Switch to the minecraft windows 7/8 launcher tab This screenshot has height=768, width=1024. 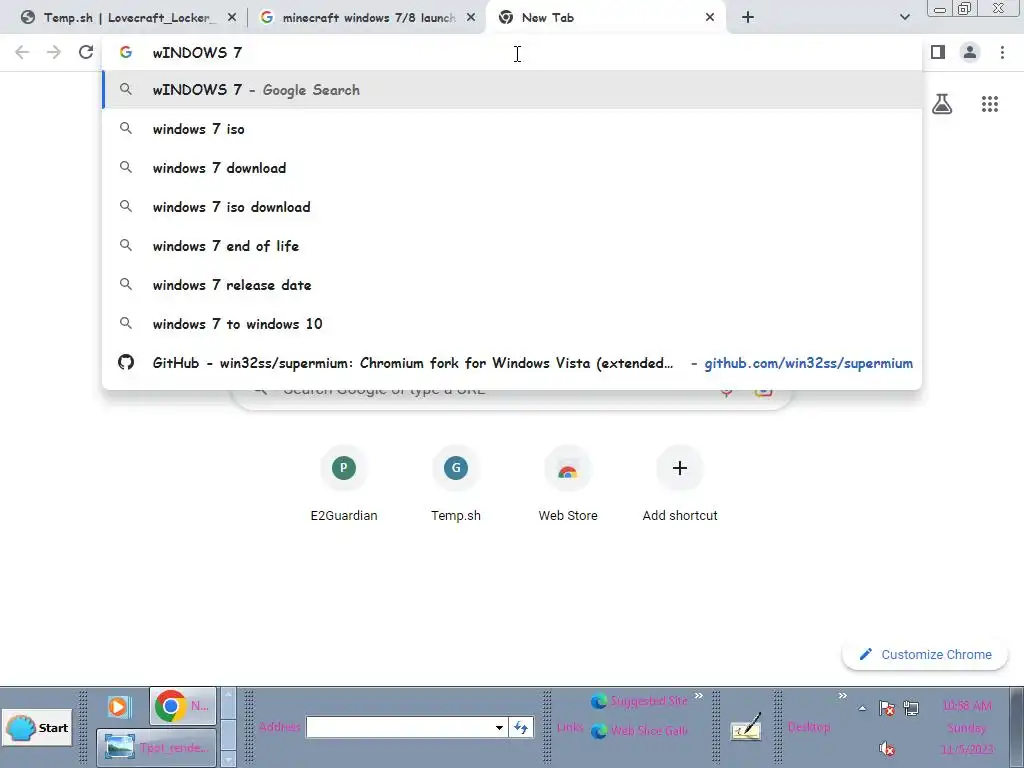click(x=366, y=18)
